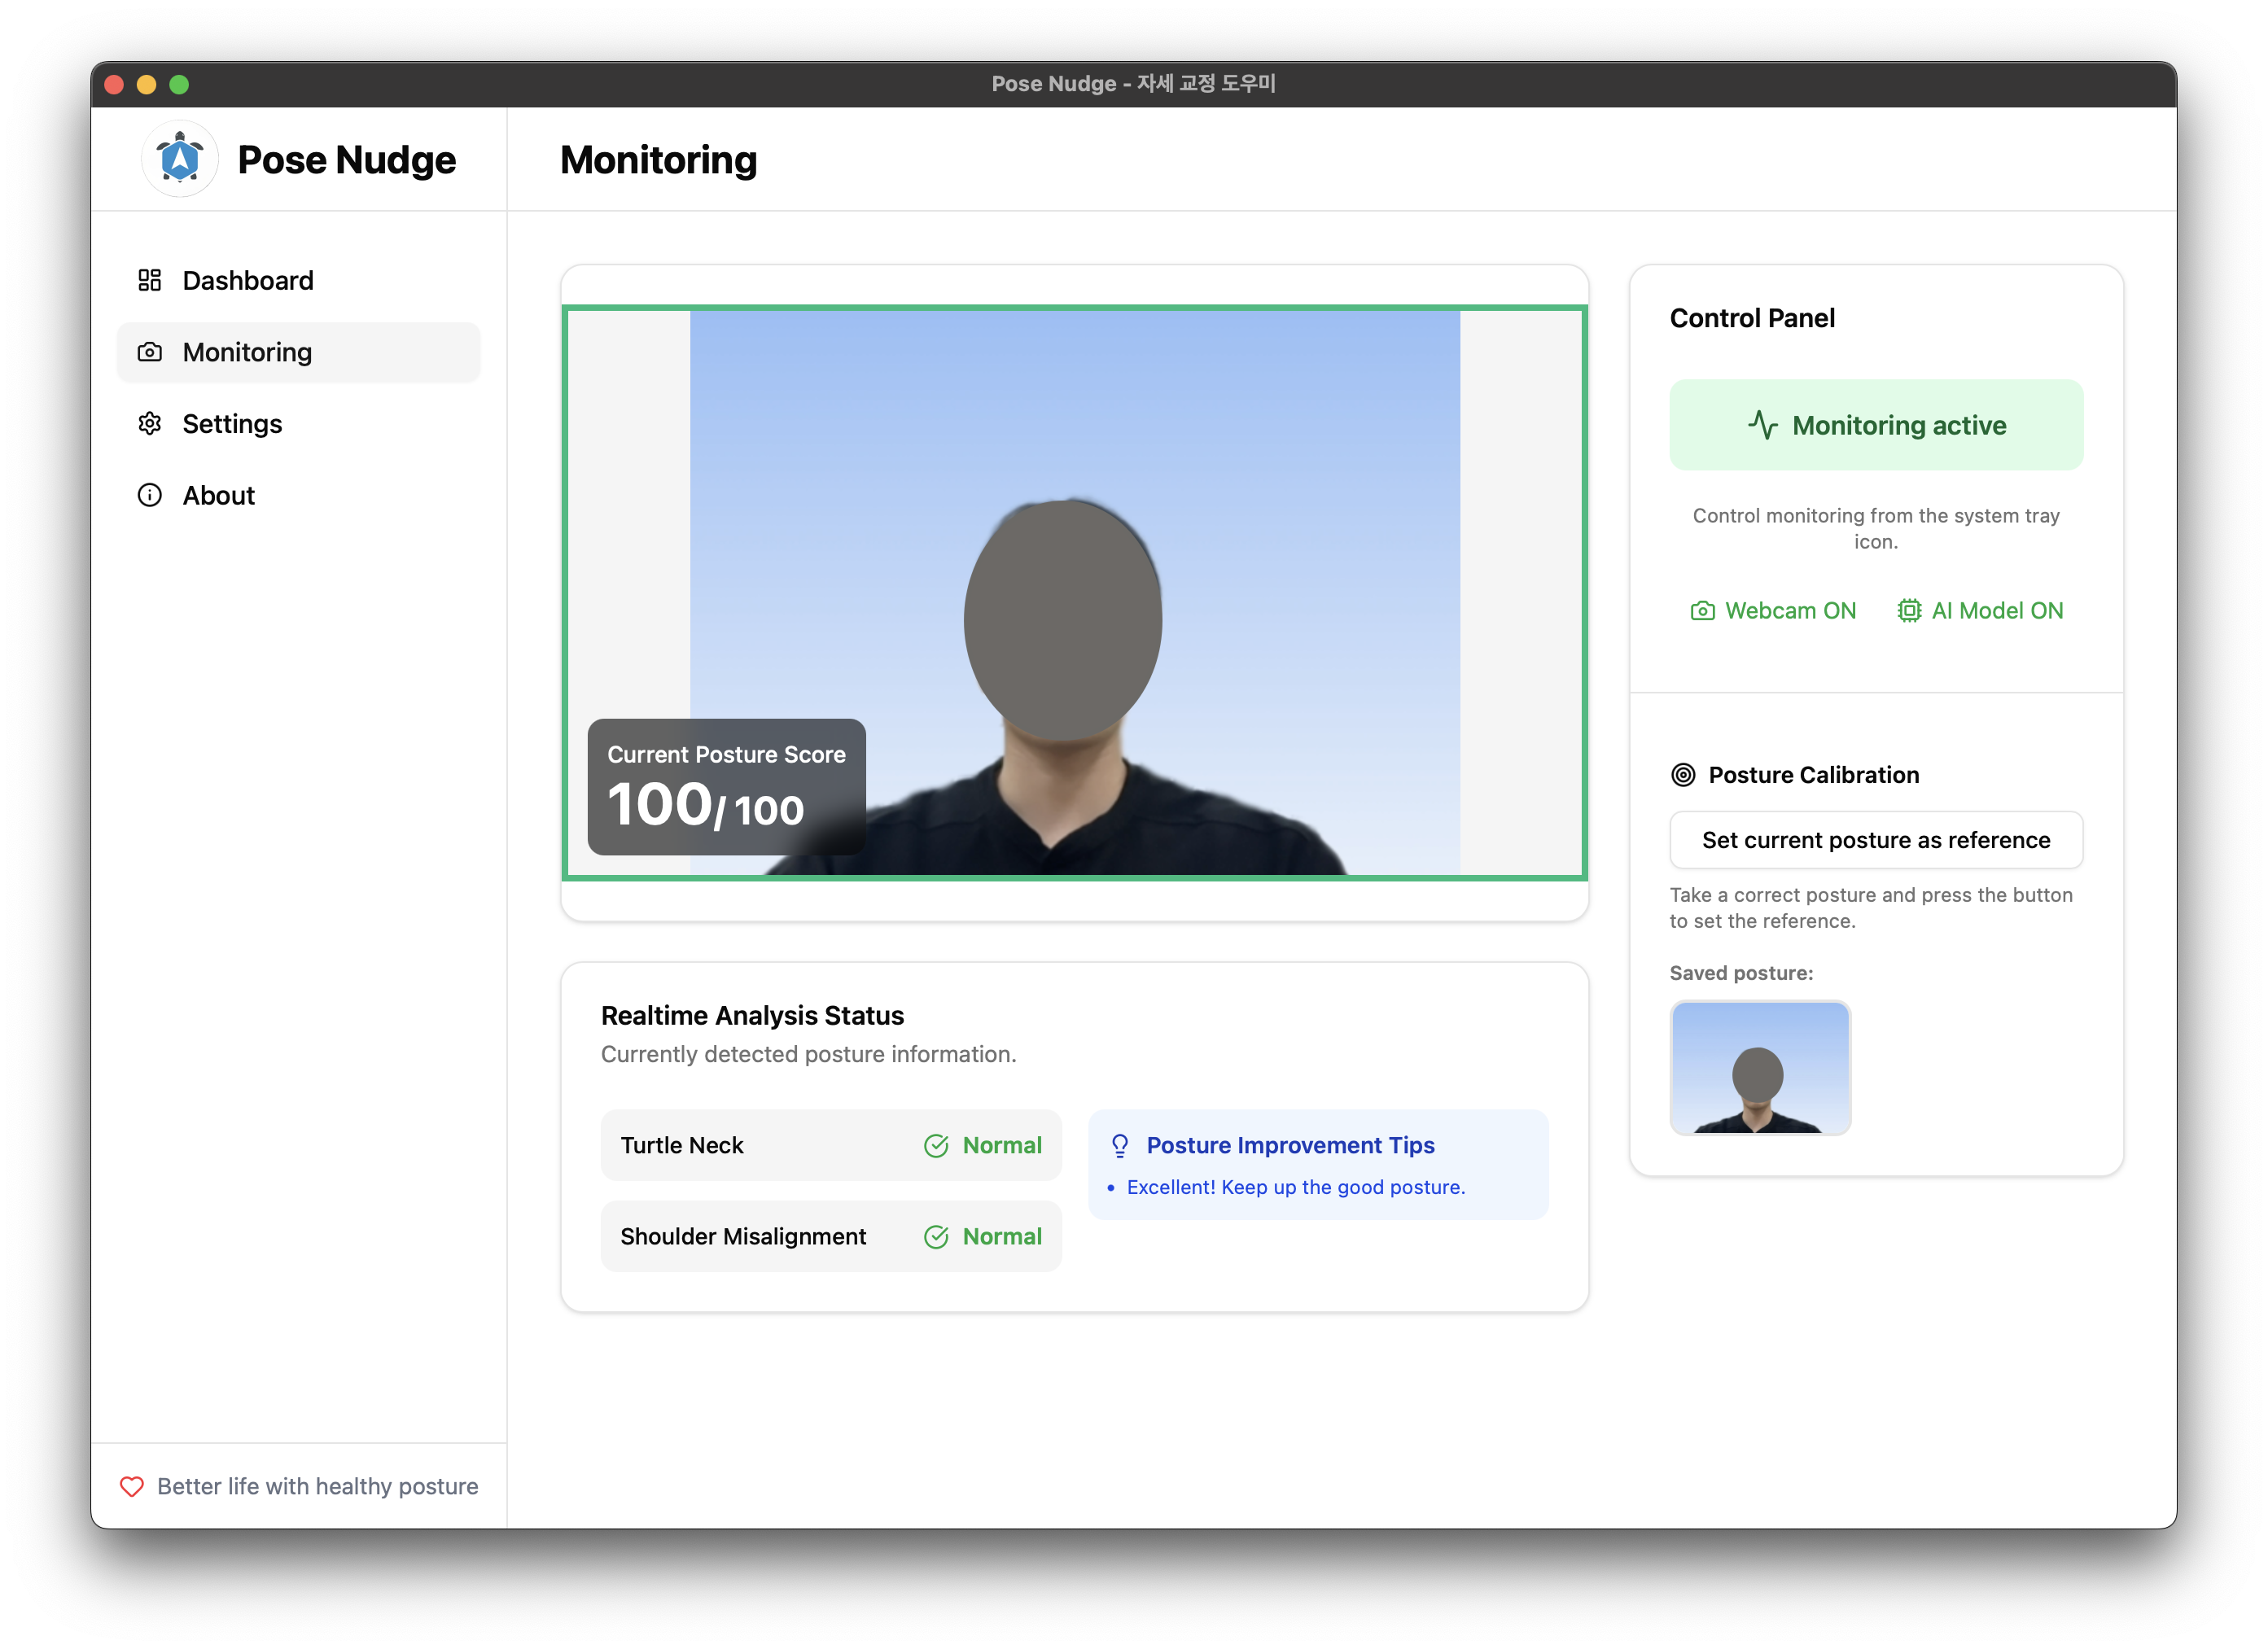The width and height of the screenshot is (2268, 1649).
Task: Click the Monitoring camera icon in the sidebar
Action: pos(150,352)
